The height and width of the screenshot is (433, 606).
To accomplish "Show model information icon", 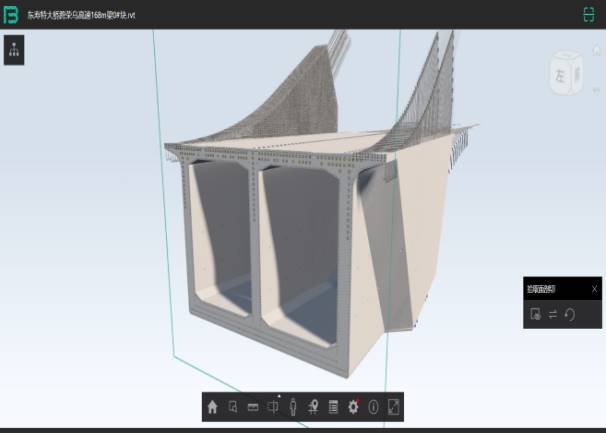I will (x=373, y=407).
